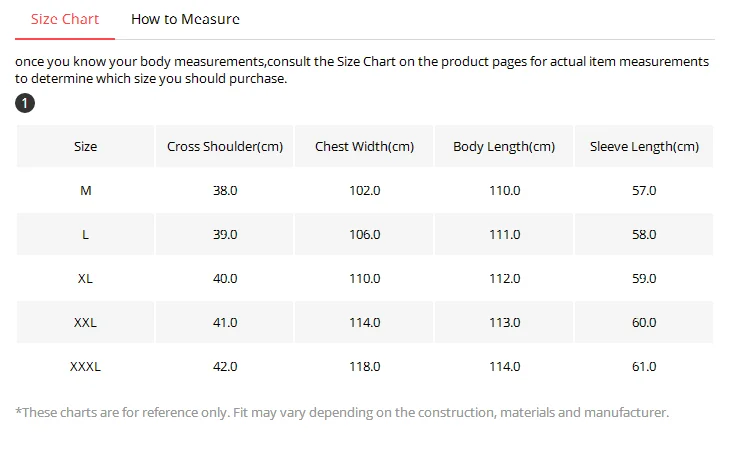Click the reference-only disclaimer text

(342, 412)
